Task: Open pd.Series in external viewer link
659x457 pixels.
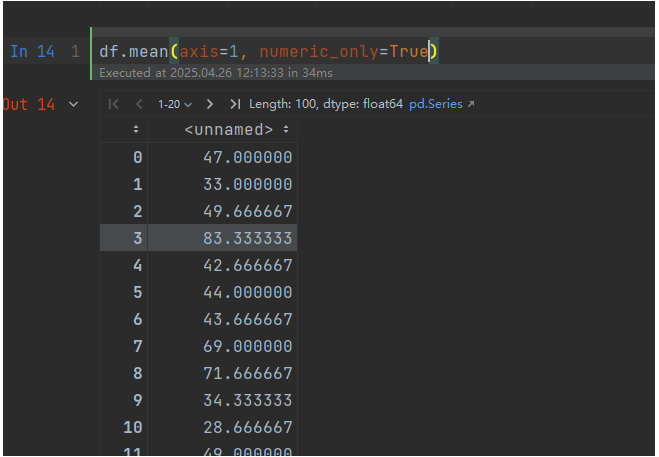Action: pyautogui.click(x=441, y=104)
